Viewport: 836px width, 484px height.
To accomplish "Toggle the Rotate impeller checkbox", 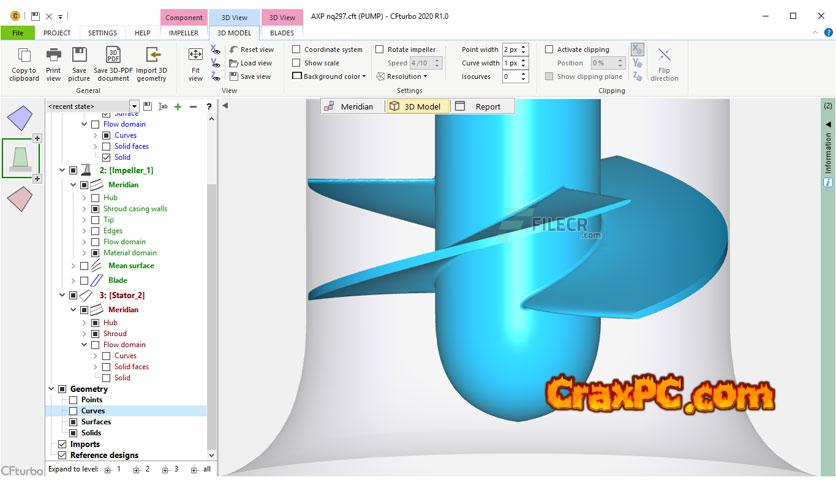I will [379, 49].
